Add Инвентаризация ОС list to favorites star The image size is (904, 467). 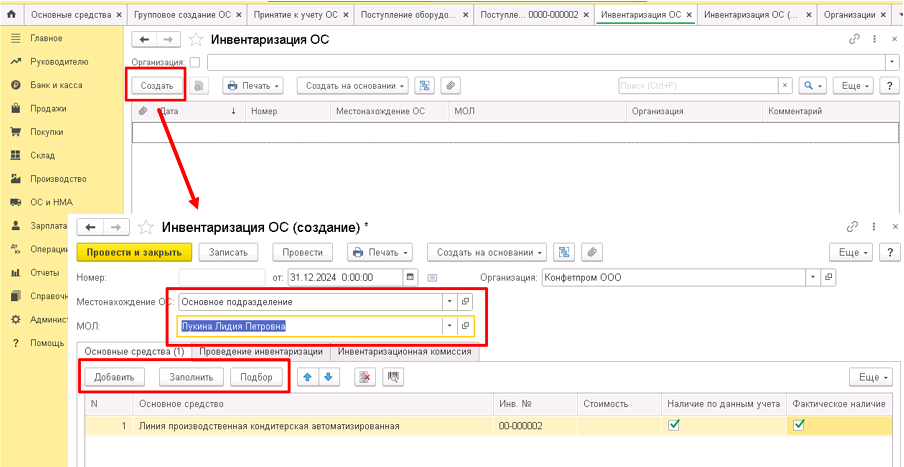click(x=197, y=39)
